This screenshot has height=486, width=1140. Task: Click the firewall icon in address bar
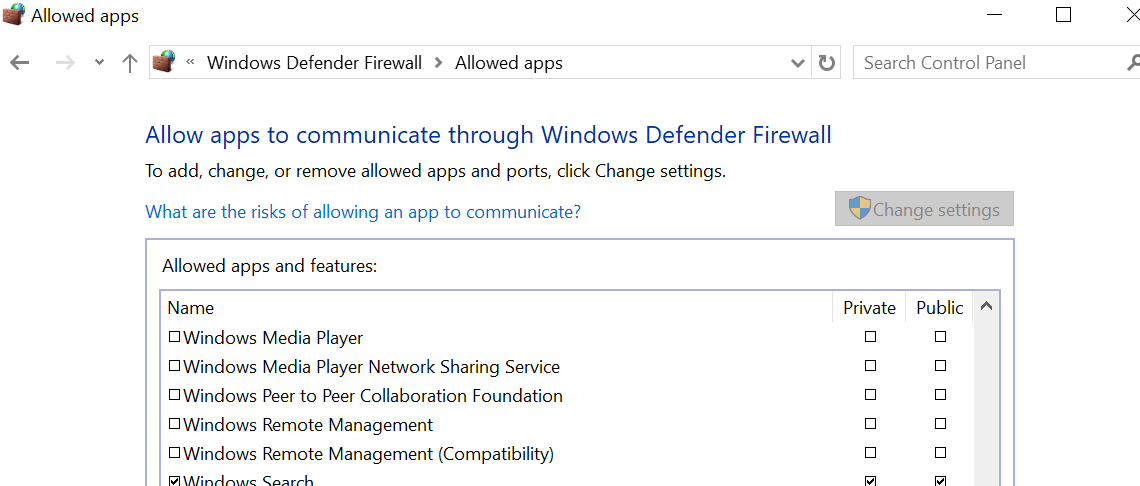coord(164,62)
